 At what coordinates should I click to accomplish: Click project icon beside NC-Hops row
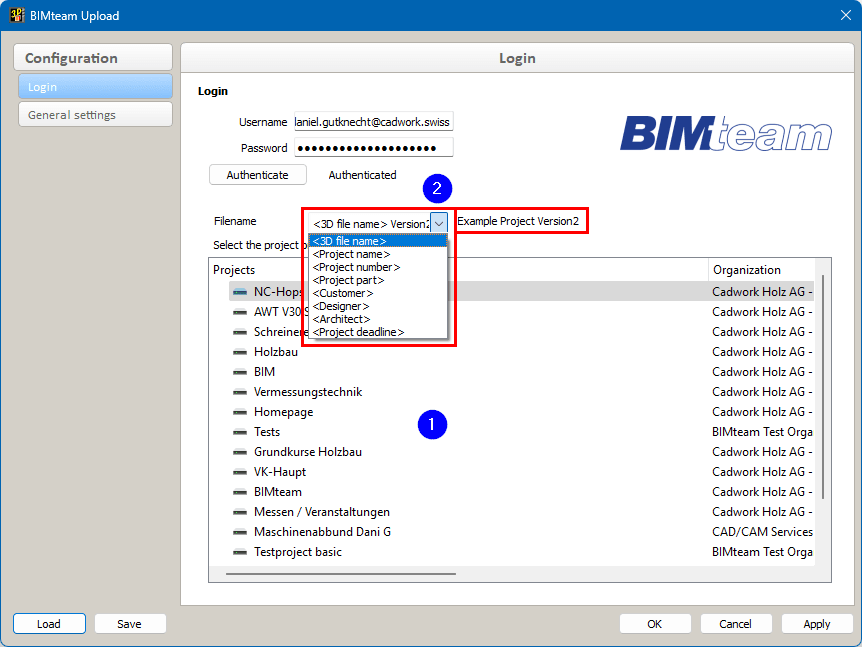coord(240,292)
